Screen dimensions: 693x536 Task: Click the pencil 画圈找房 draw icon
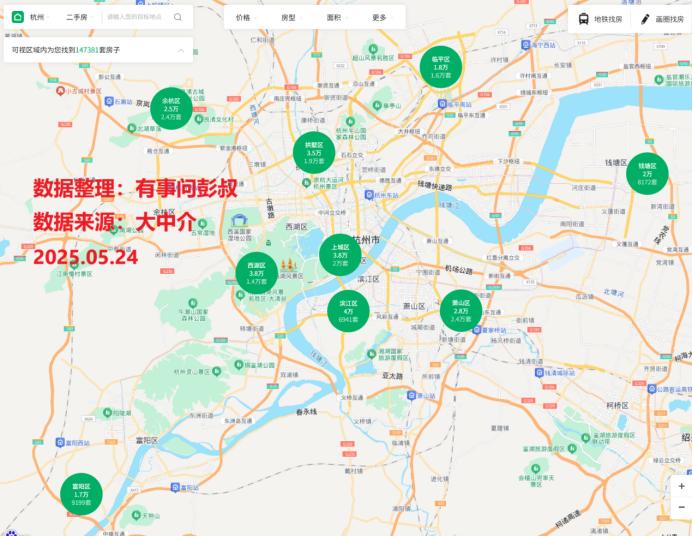pyautogui.click(x=645, y=18)
